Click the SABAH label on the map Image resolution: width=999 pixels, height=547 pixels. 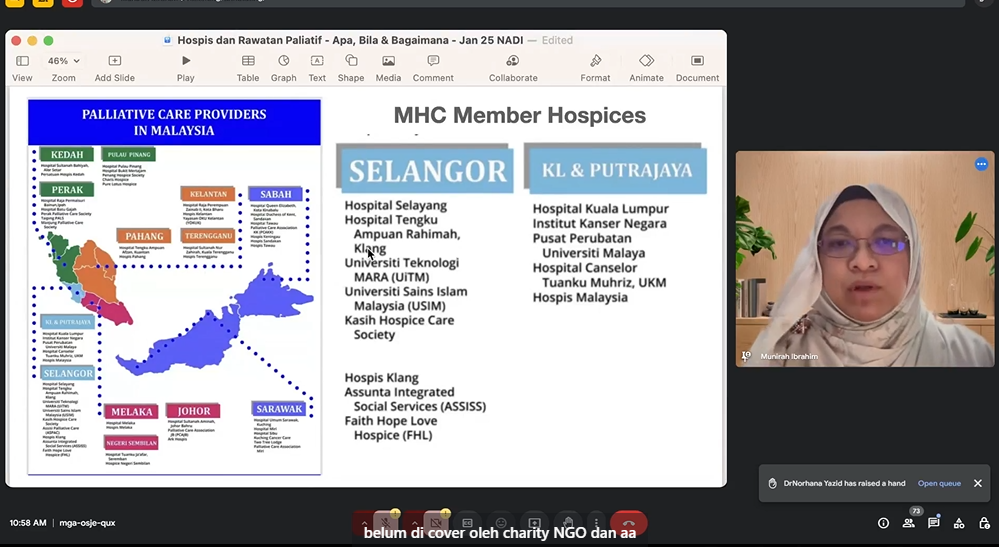click(x=275, y=194)
